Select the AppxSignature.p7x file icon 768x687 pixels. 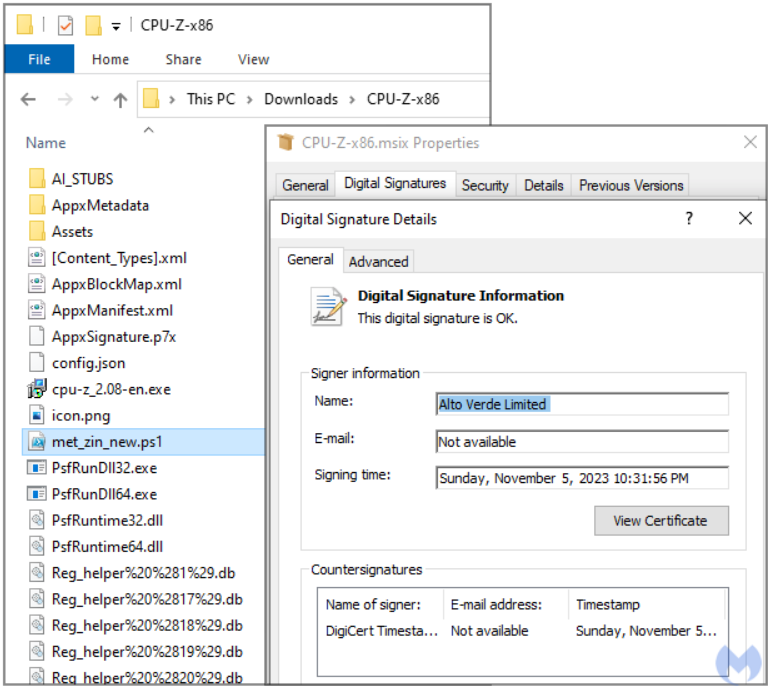37,337
